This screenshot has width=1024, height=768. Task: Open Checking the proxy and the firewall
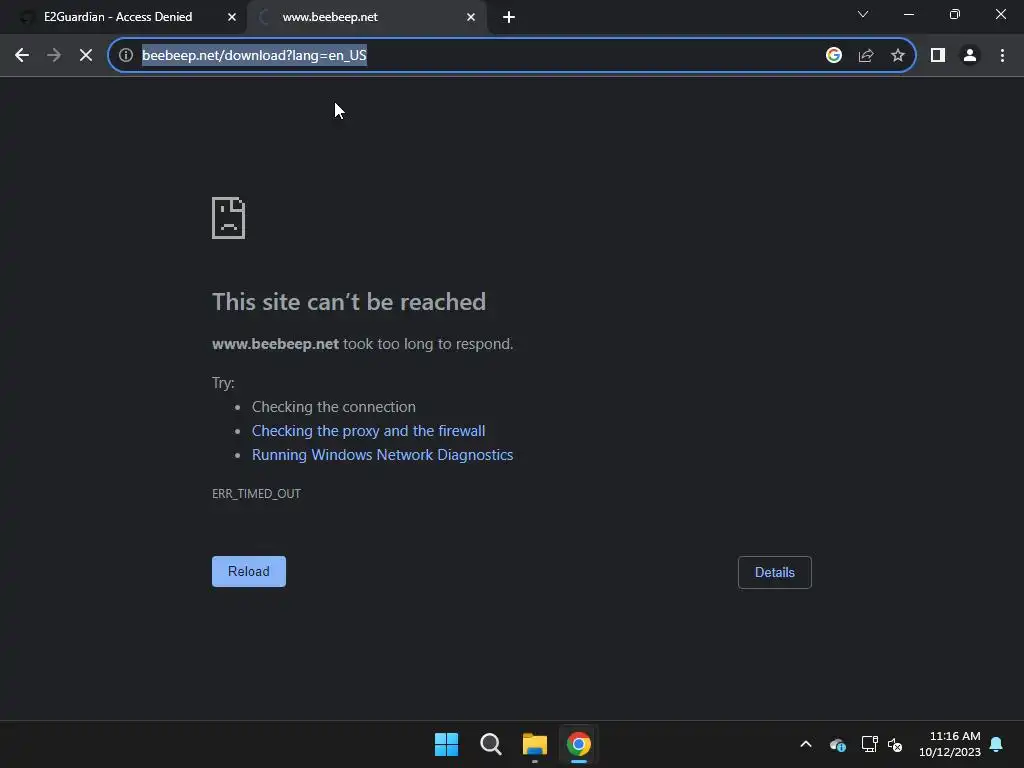pyautogui.click(x=368, y=431)
